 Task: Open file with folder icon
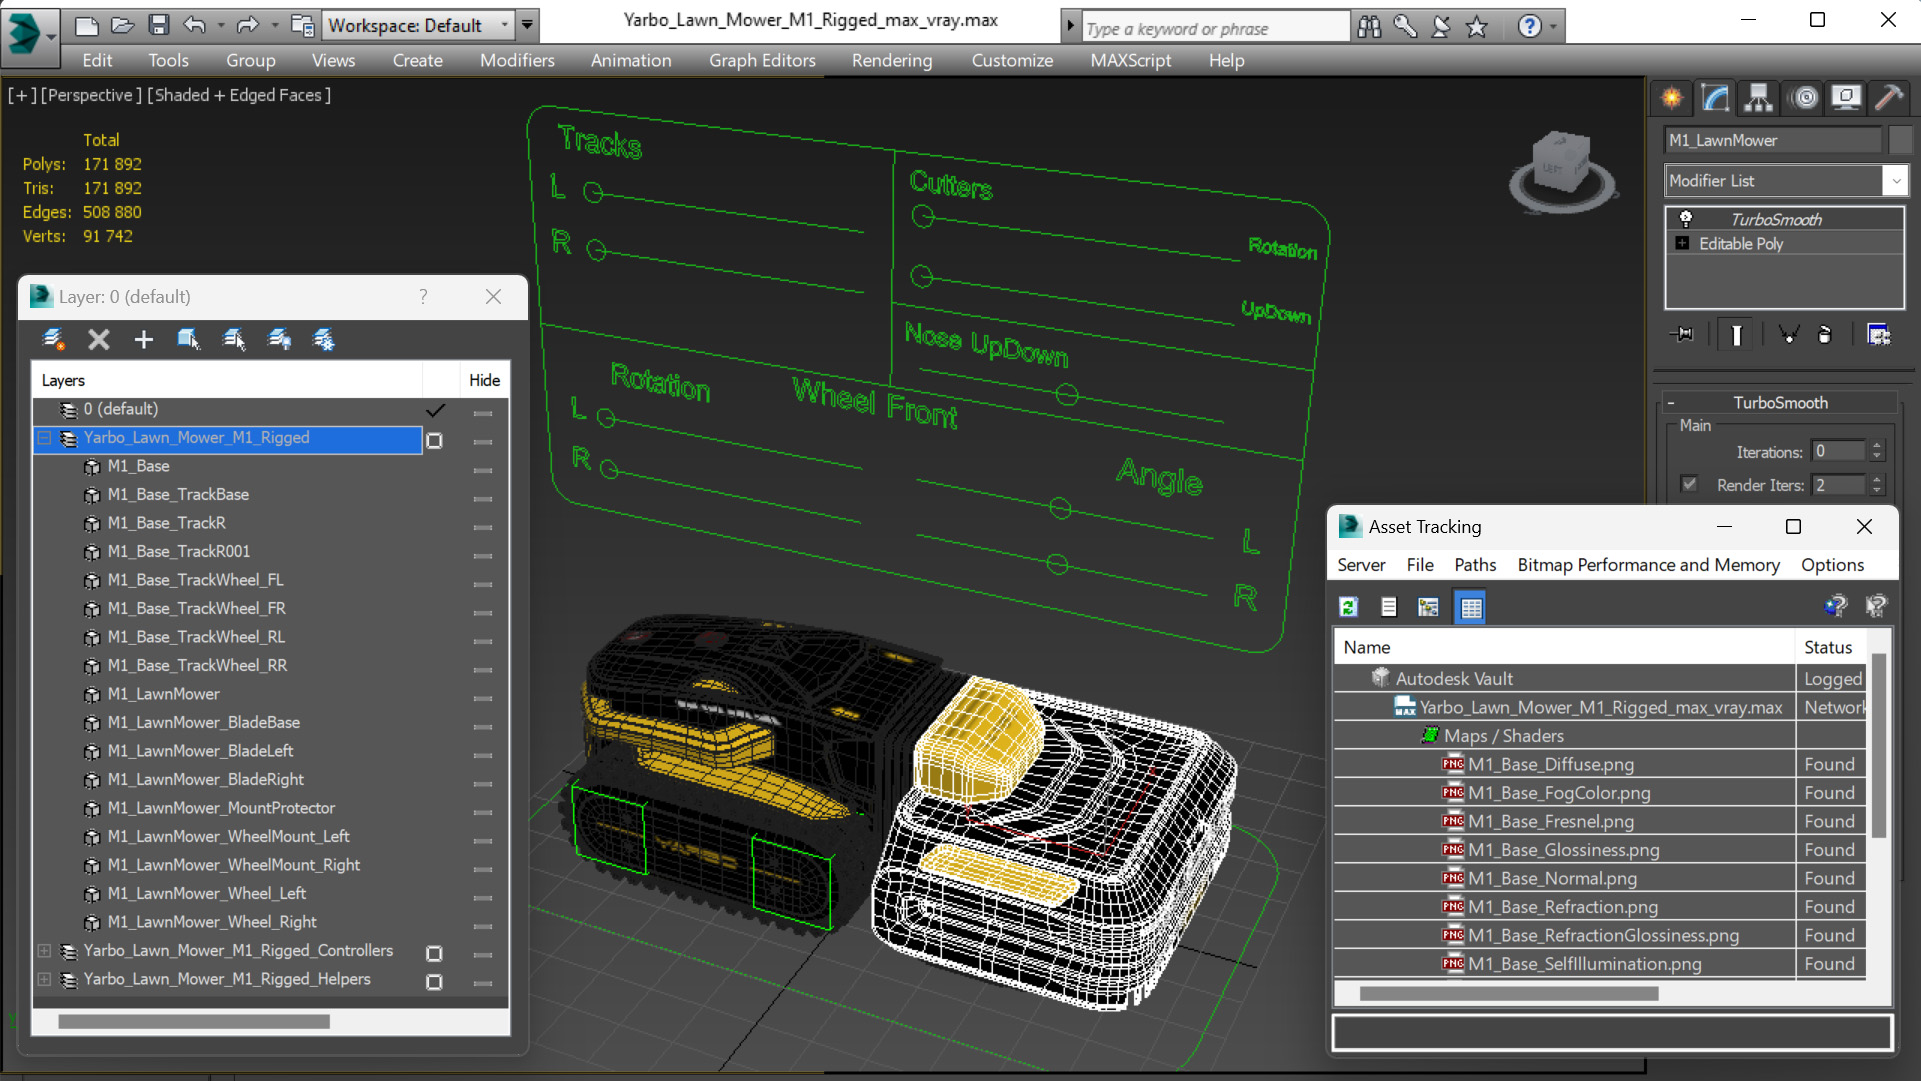(x=122, y=25)
